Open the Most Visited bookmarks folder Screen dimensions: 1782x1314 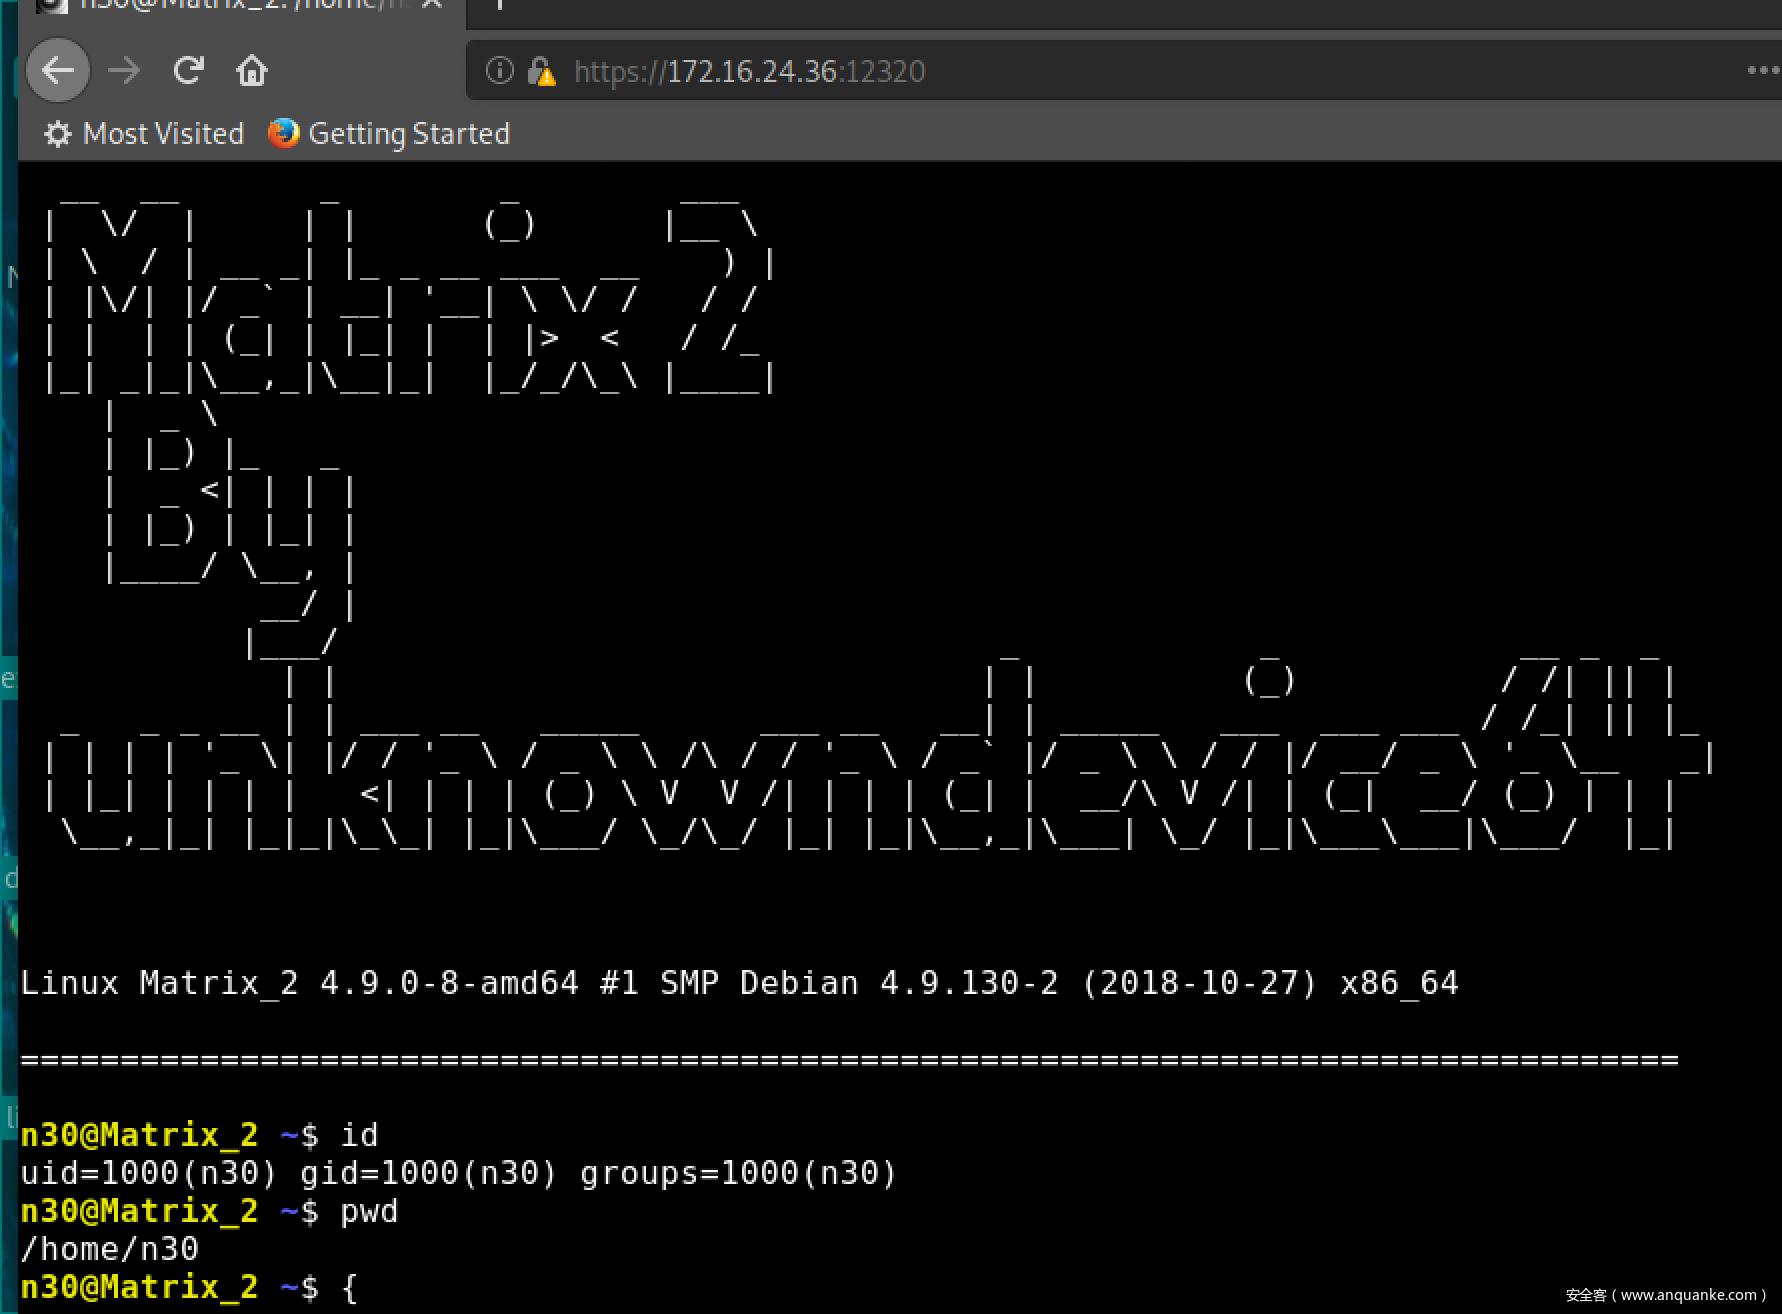click(145, 134)
